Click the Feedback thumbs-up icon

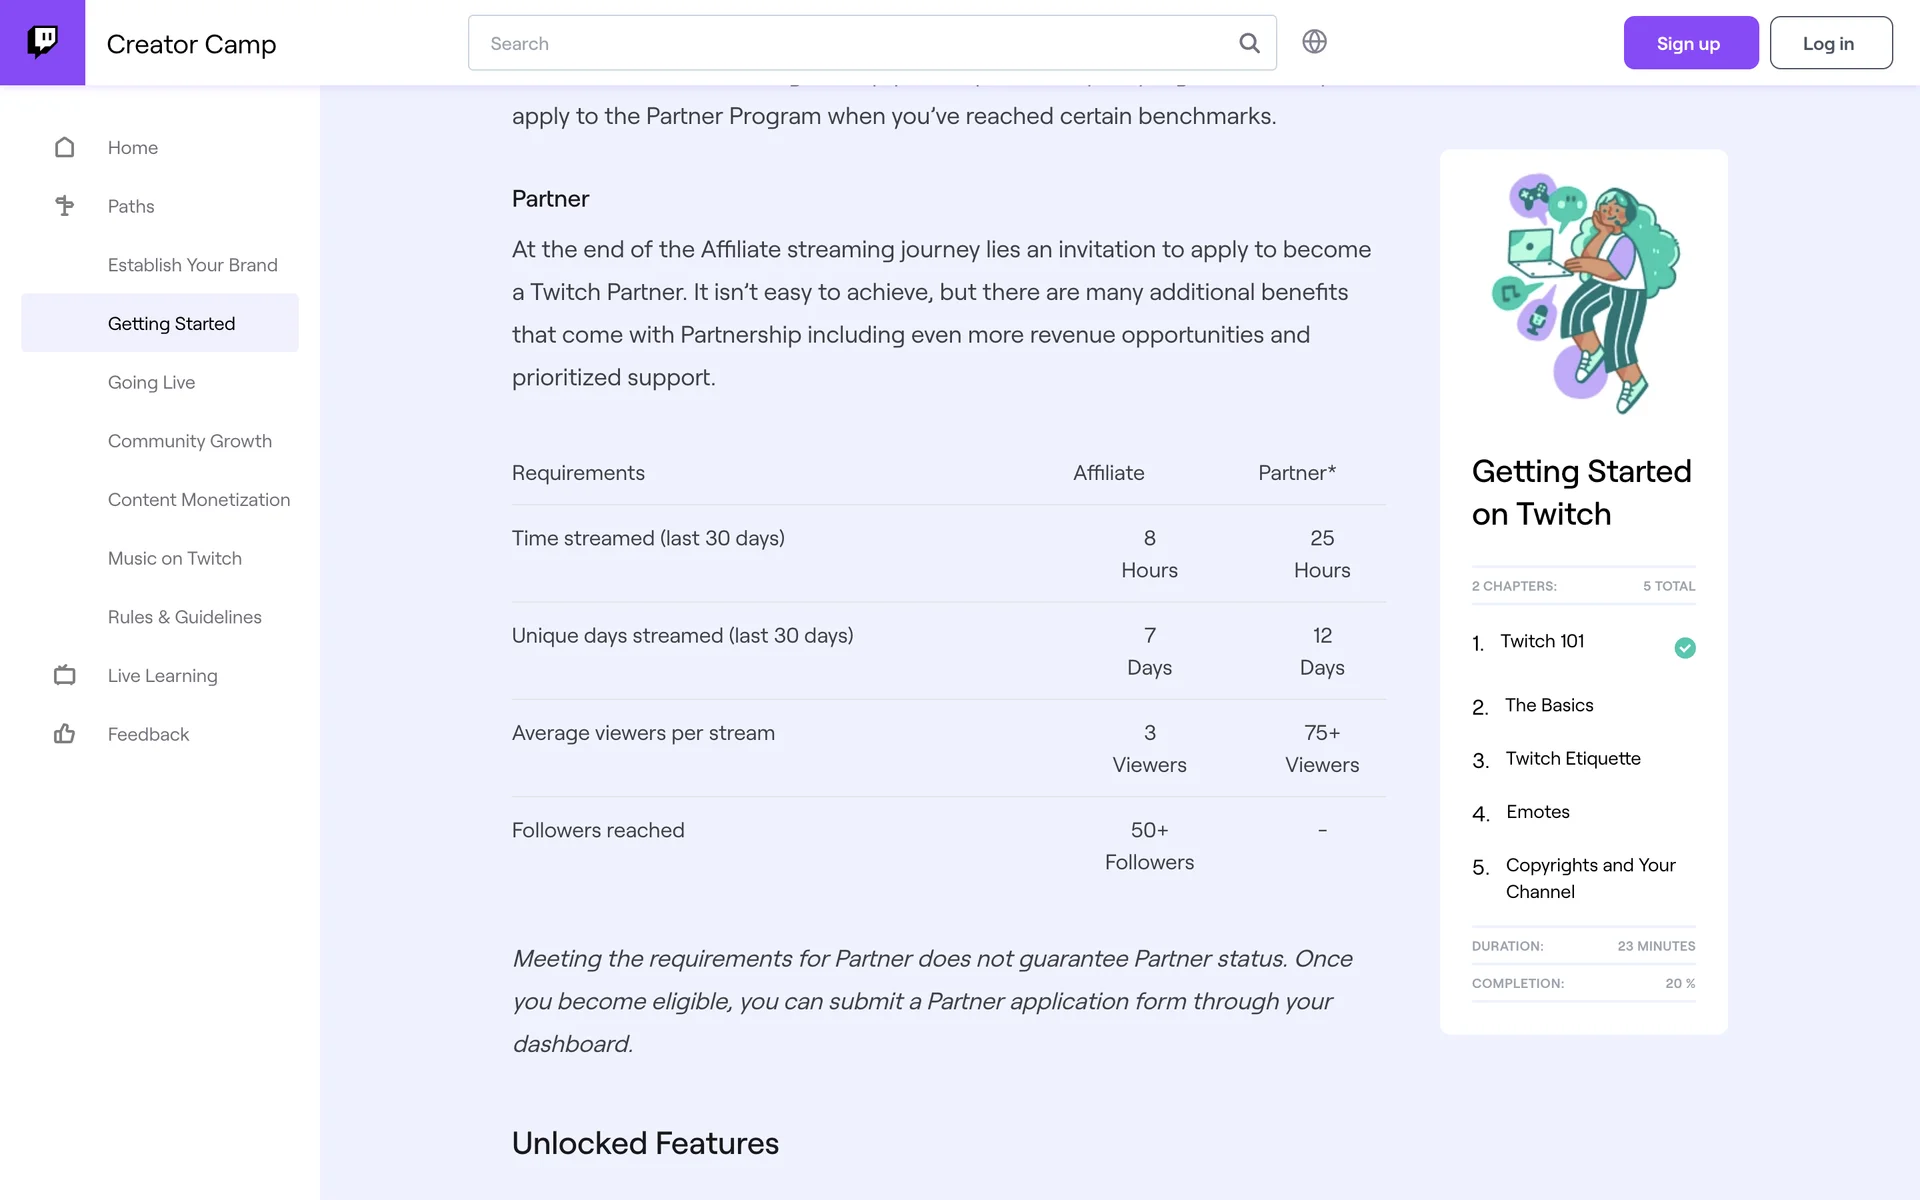pyautogui.click(x=65, y=734)
